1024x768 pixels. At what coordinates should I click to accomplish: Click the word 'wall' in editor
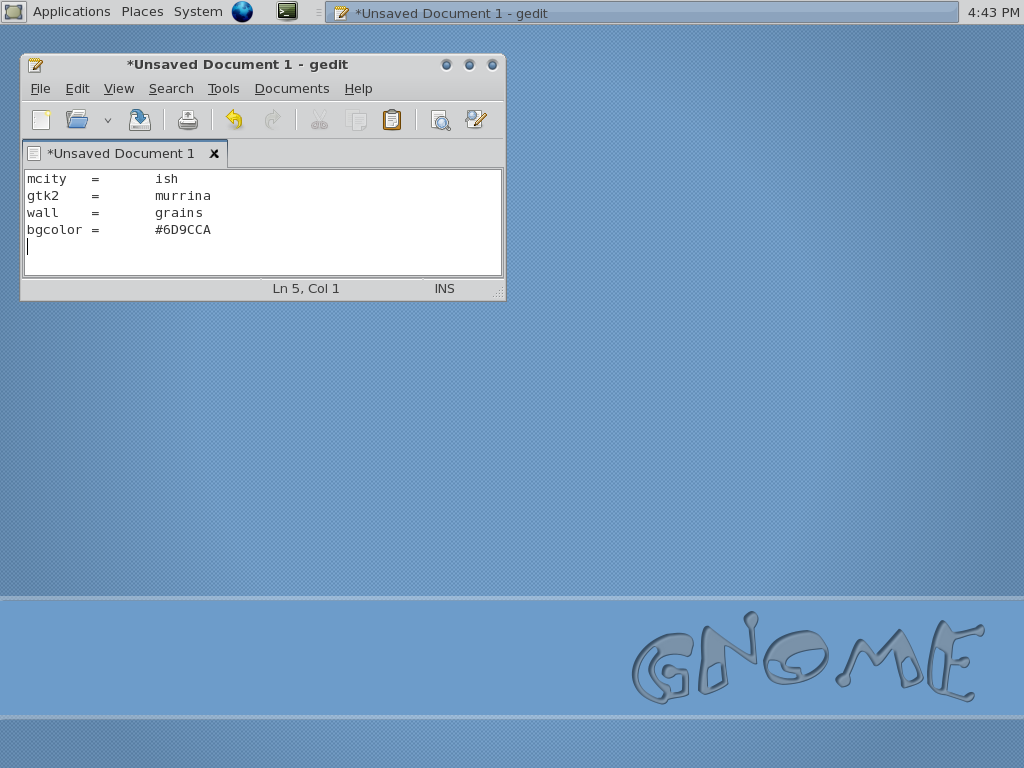coord(42,213)
